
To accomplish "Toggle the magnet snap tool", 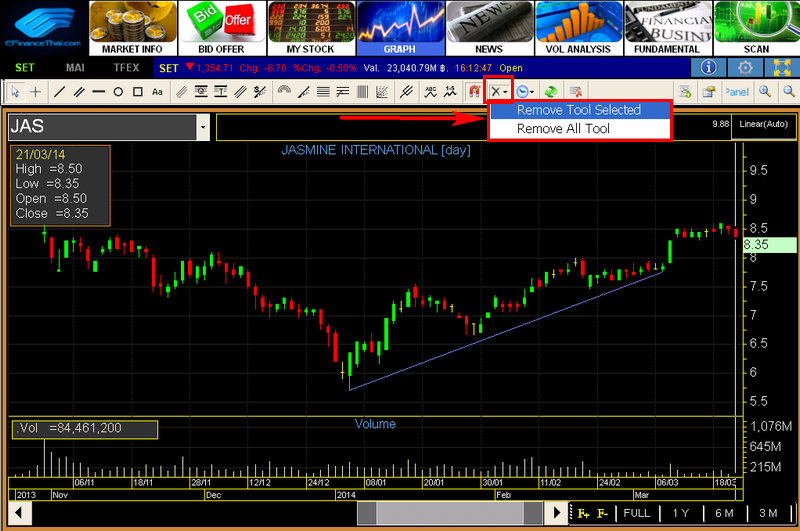I will tap(475, 91).
